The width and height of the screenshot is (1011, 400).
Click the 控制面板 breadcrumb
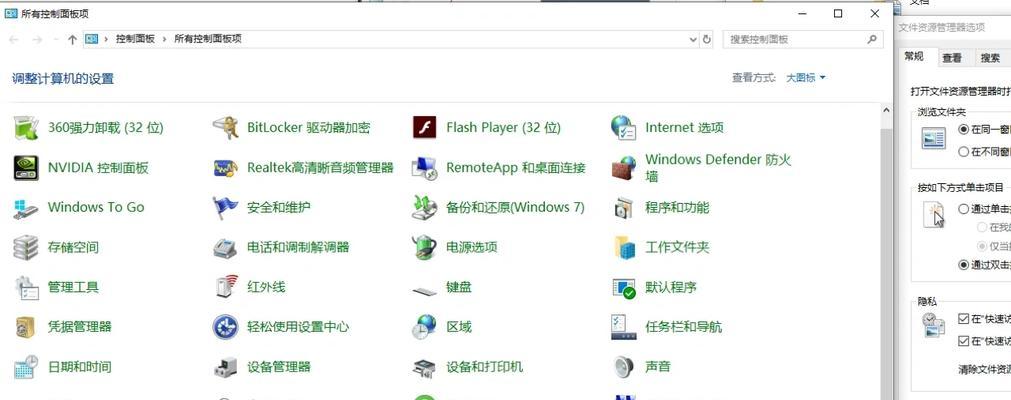135,39
